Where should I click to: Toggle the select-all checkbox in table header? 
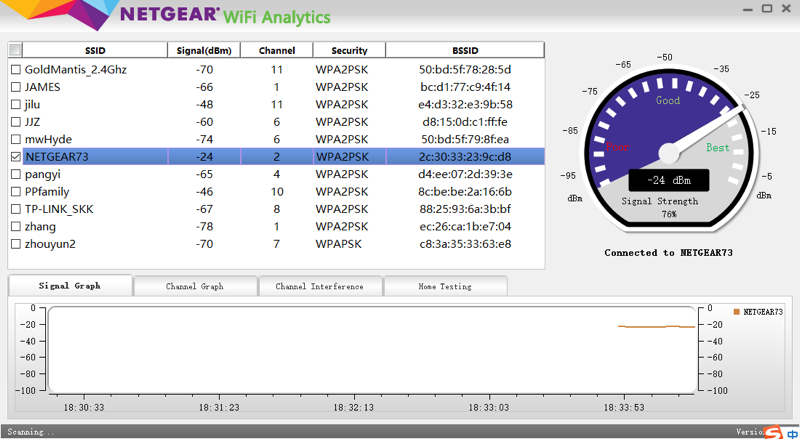point(15,50)
